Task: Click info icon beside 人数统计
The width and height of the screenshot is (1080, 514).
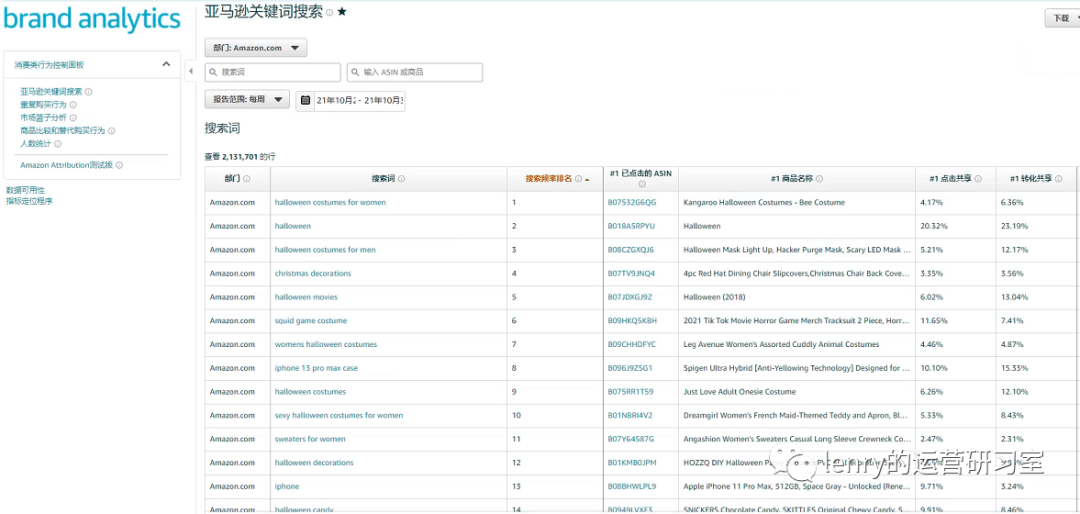Action: (x=58, y=144)
